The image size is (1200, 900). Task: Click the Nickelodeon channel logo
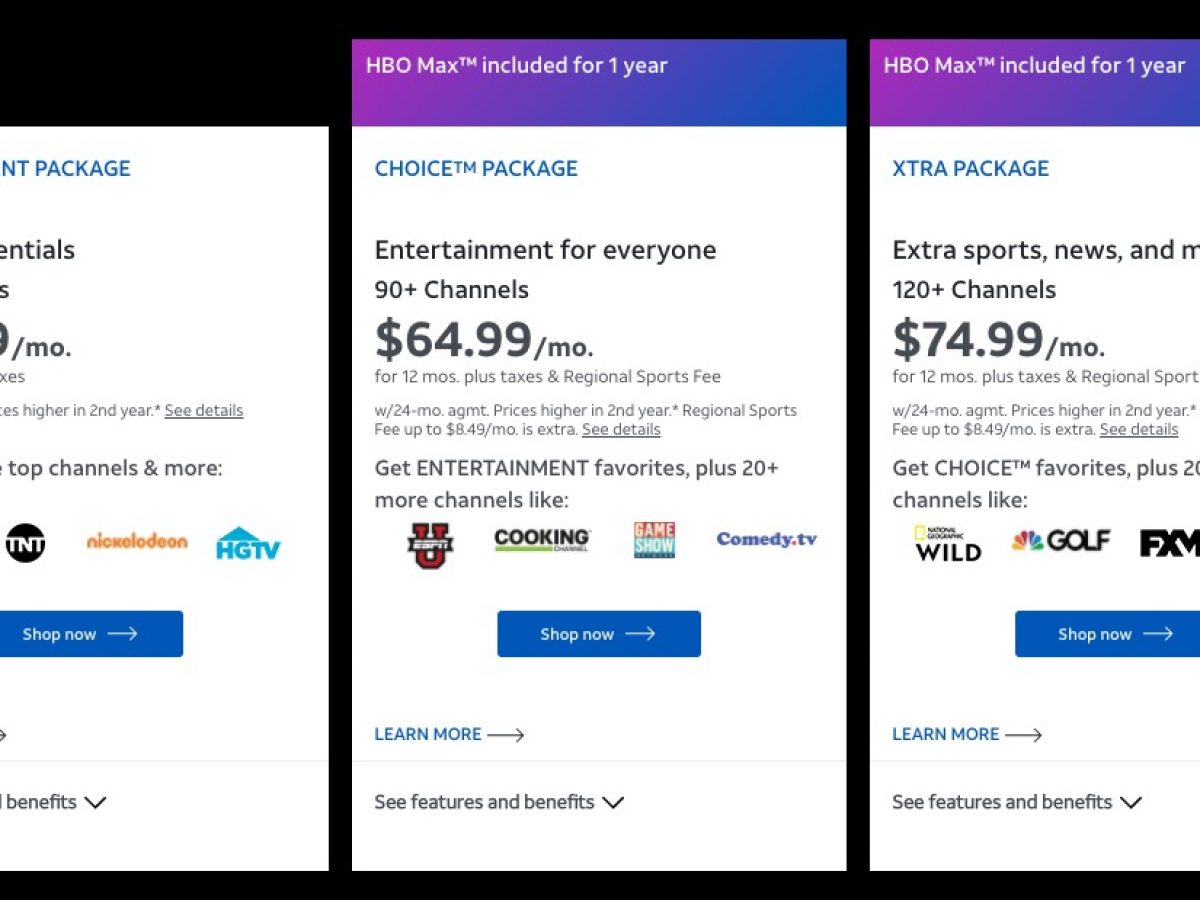click(x=137, y=541)
